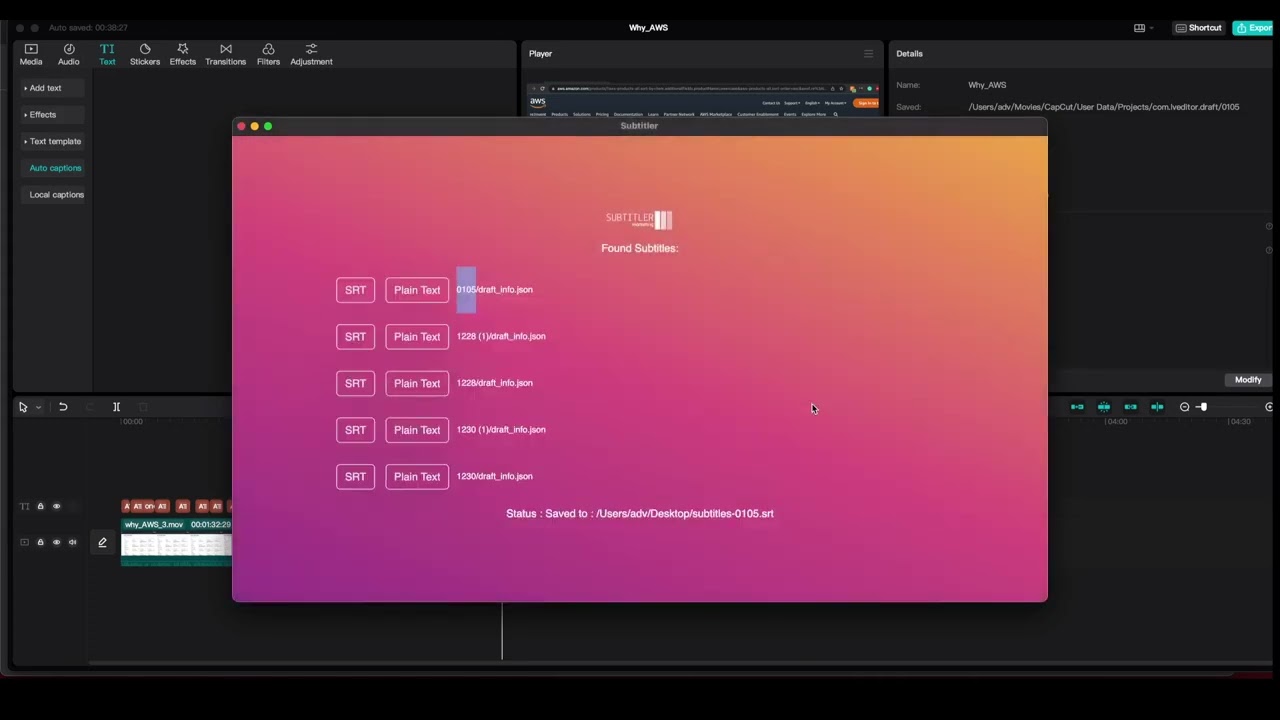Zoom out the timeline with minus icon
Screen dimensions: 1280x720
[x=1185, y=407]
